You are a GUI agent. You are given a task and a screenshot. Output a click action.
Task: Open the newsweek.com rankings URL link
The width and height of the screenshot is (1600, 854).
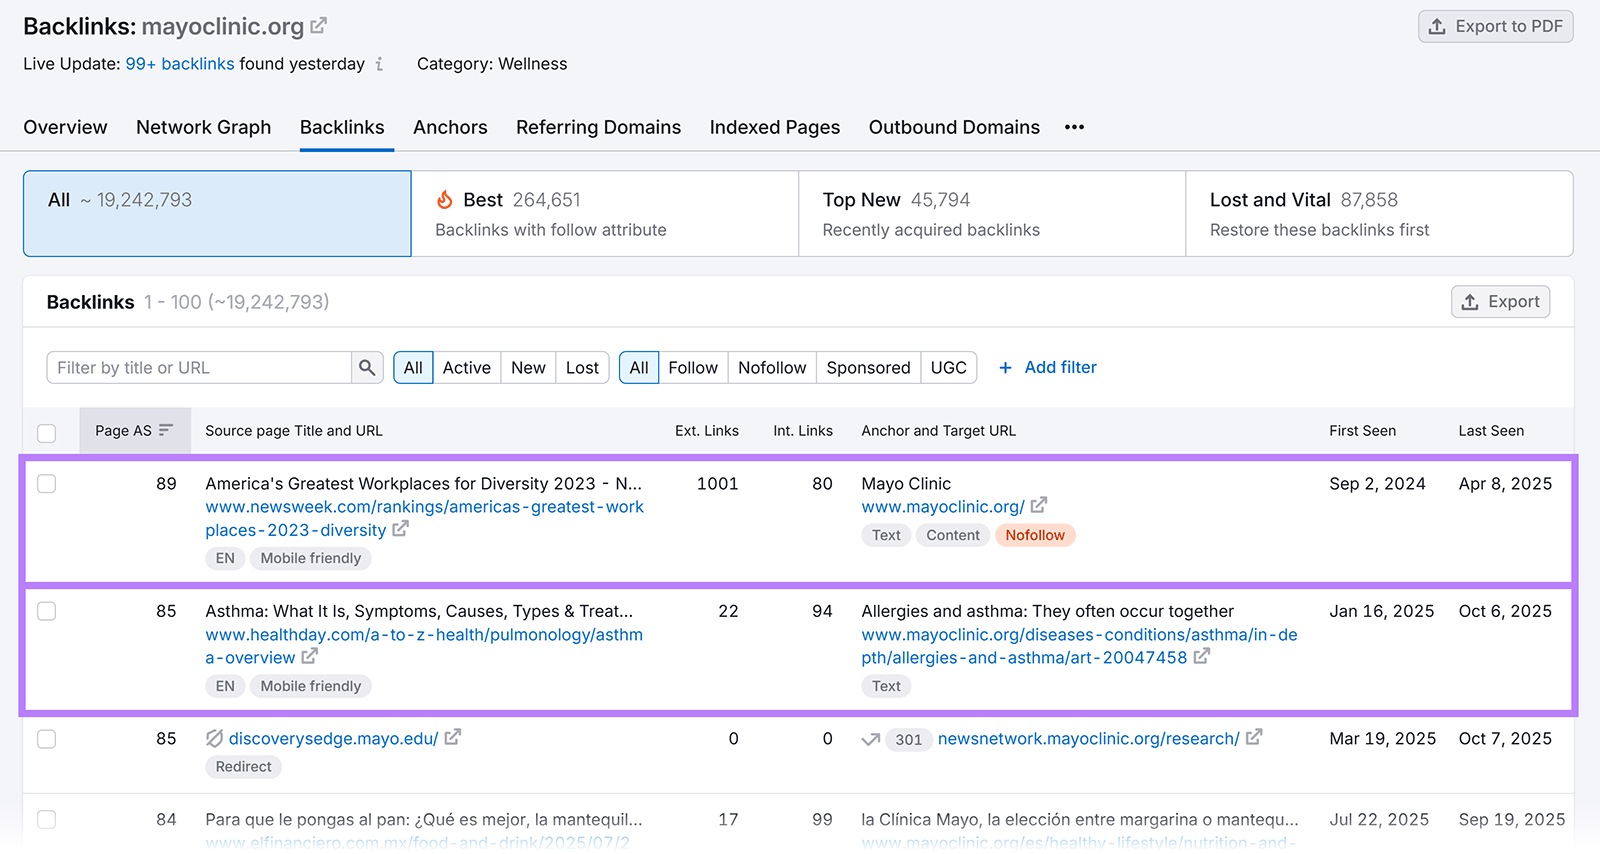coord(424,518)
